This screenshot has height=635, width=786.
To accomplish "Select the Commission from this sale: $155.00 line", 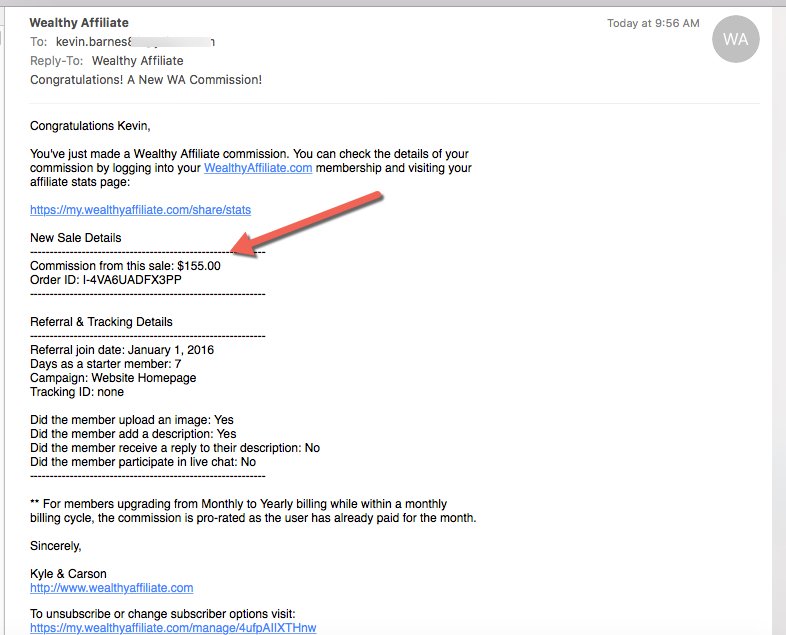I will point(125,266).
